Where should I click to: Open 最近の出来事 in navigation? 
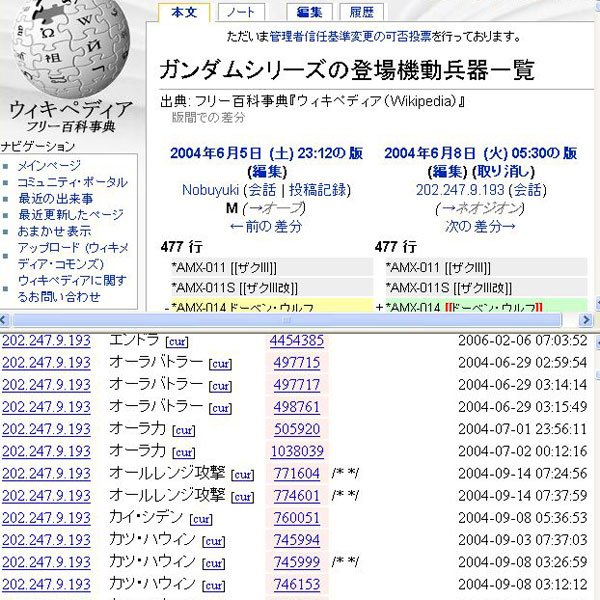[x=55, y=199]
